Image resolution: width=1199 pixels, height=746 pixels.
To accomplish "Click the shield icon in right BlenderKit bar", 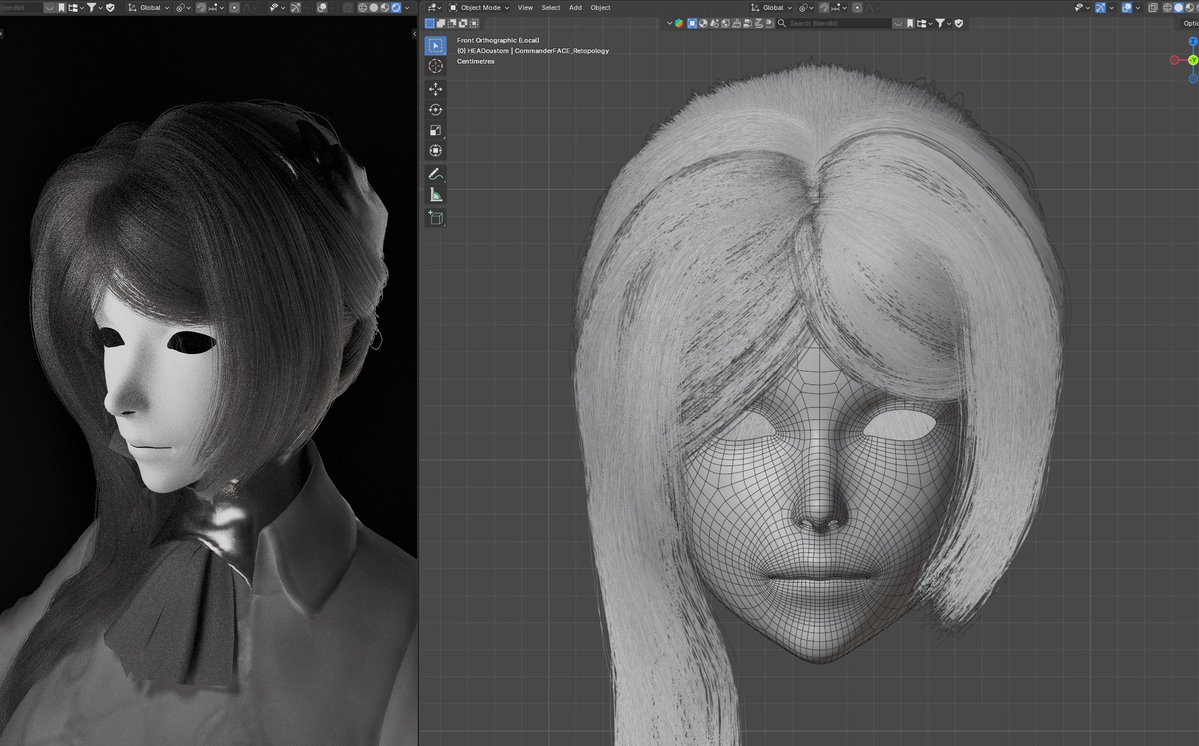I will click(959, 23).
